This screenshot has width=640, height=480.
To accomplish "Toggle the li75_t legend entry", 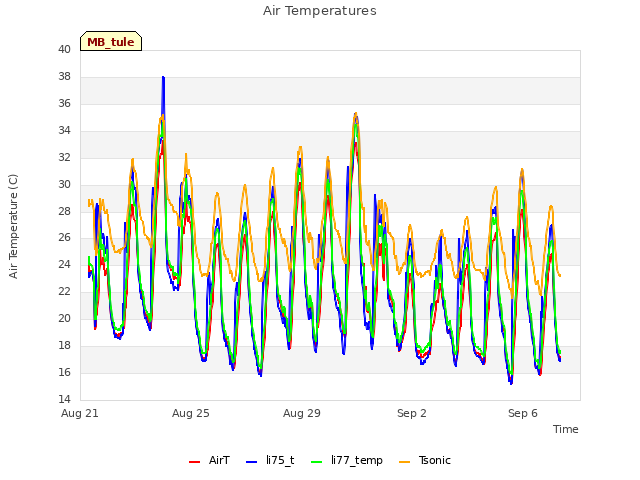I will coord(270,460).
